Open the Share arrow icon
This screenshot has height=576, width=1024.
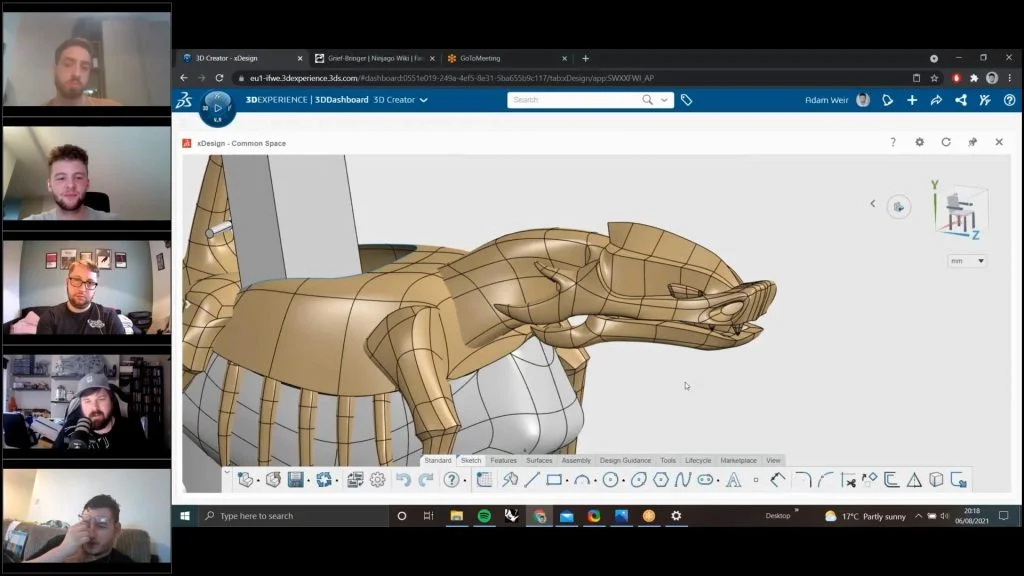(936, 100)
